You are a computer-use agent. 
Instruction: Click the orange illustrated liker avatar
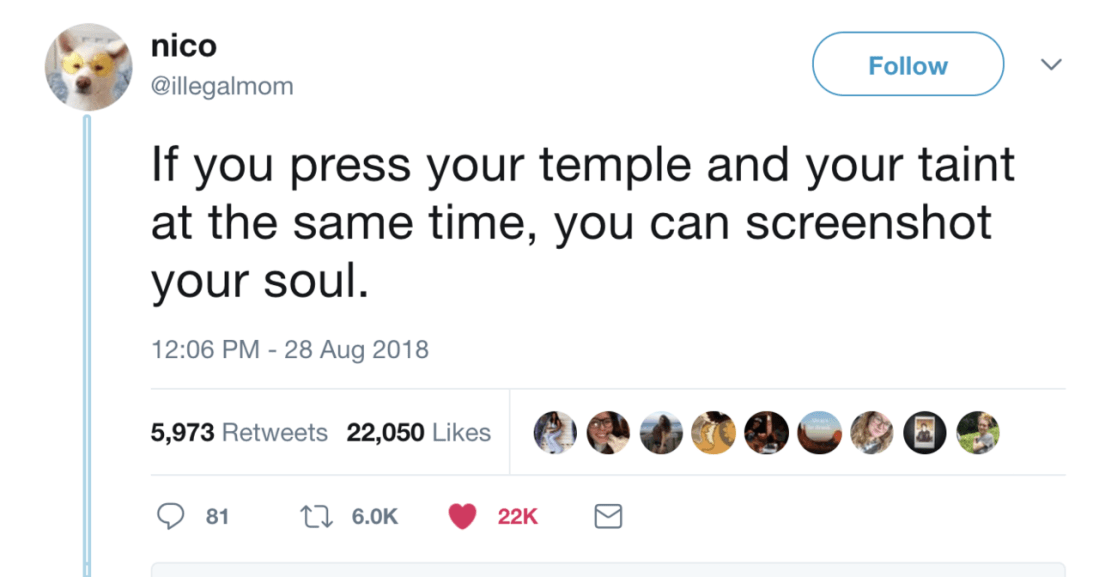click(x=713, y=433)
